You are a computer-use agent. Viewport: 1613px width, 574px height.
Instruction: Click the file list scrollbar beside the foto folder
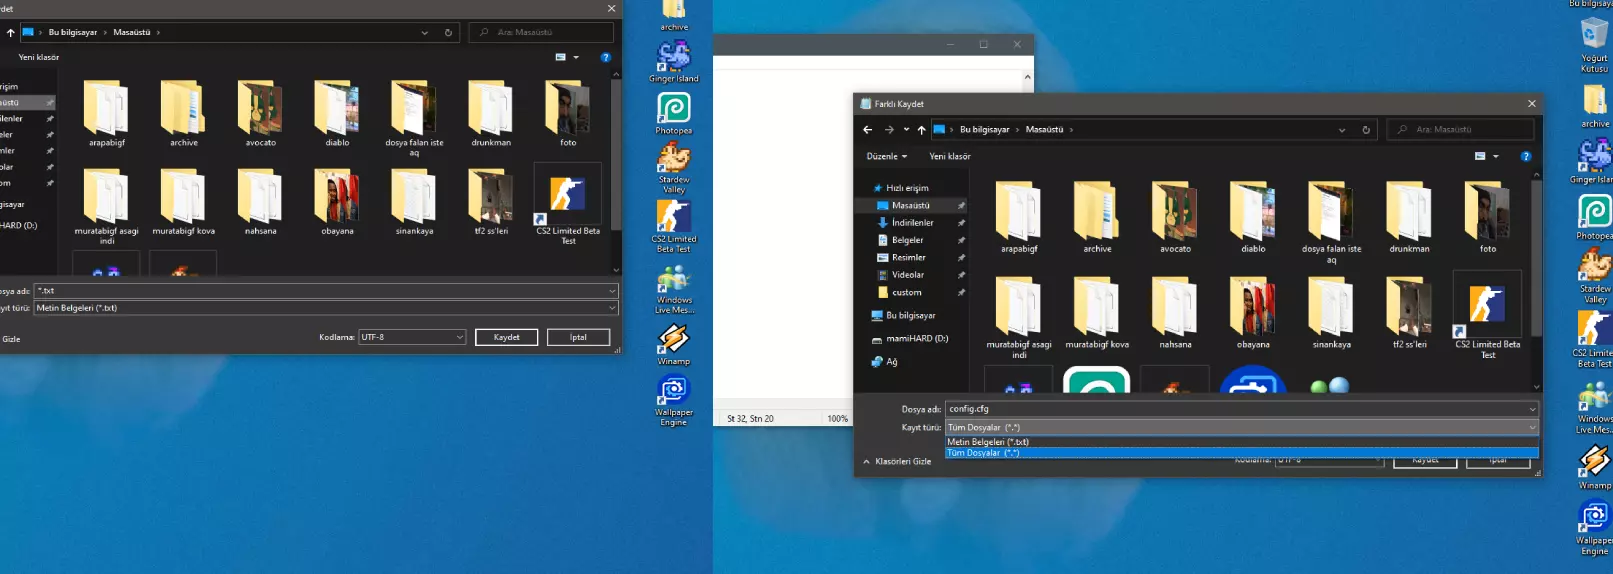[x=1536, y=260]
